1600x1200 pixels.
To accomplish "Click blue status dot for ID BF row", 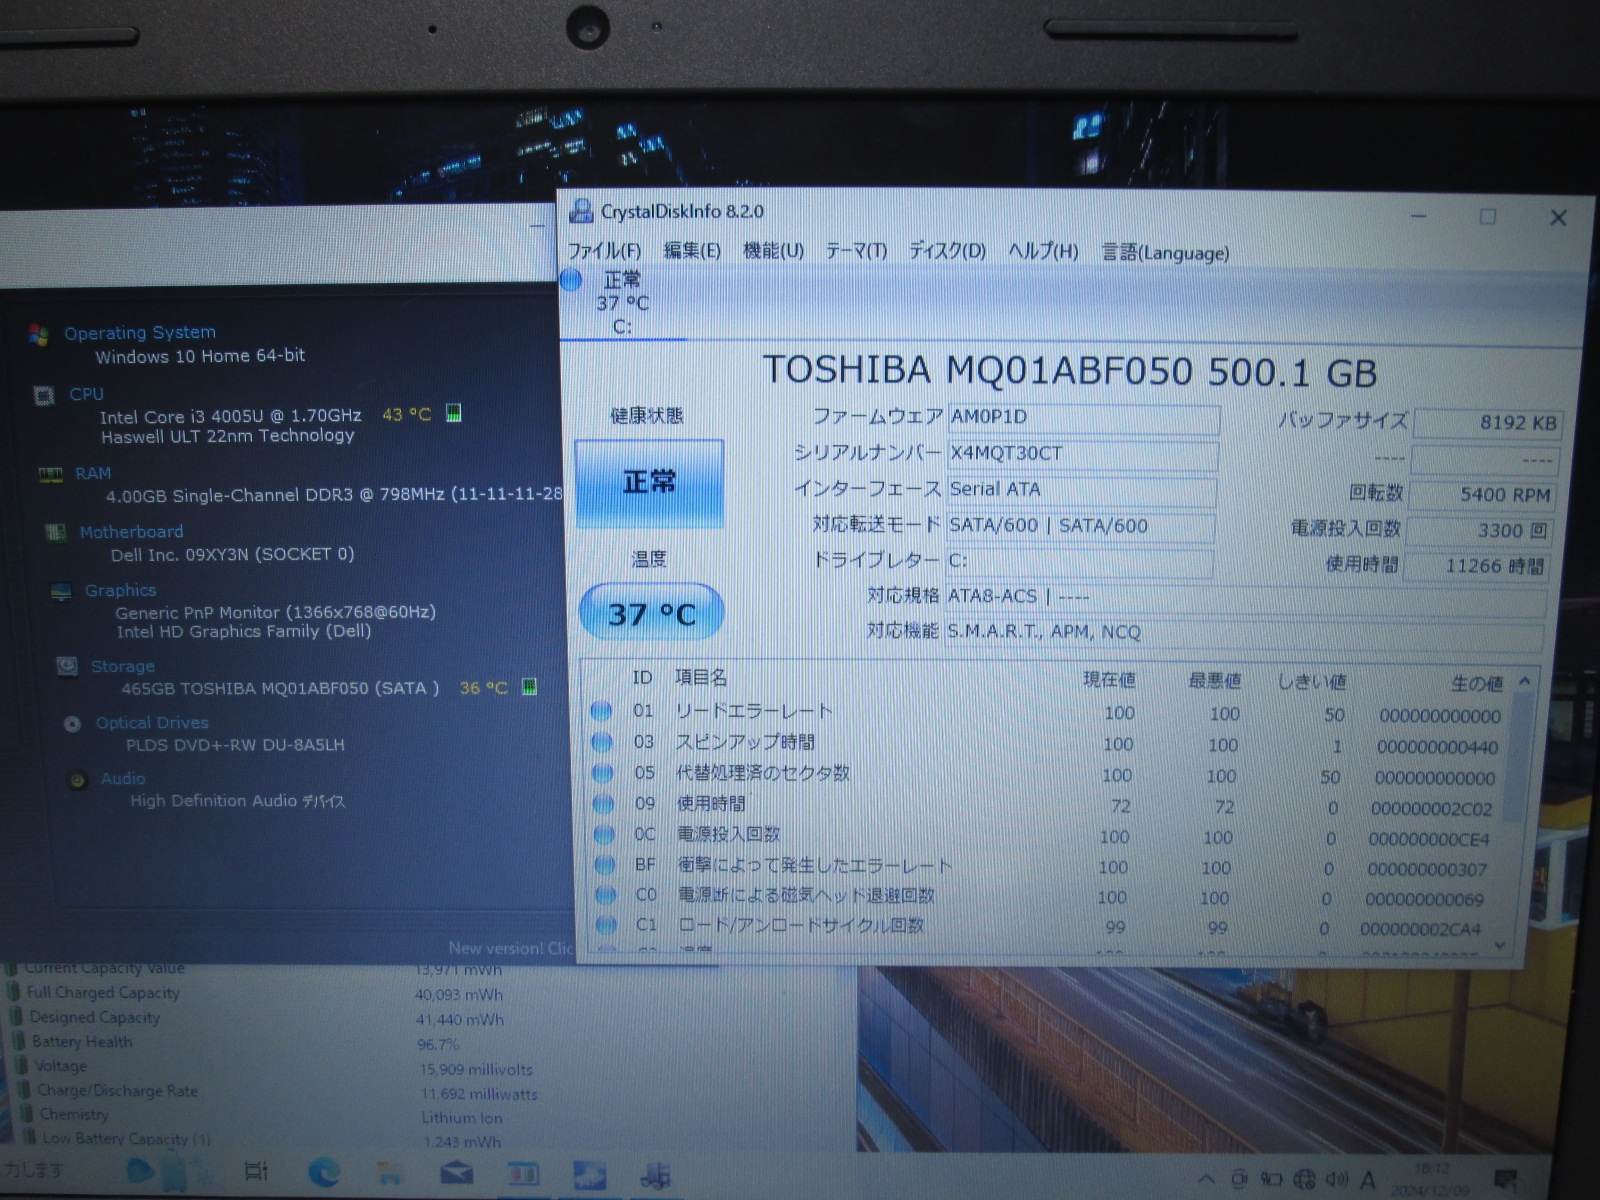I will 606,865.
